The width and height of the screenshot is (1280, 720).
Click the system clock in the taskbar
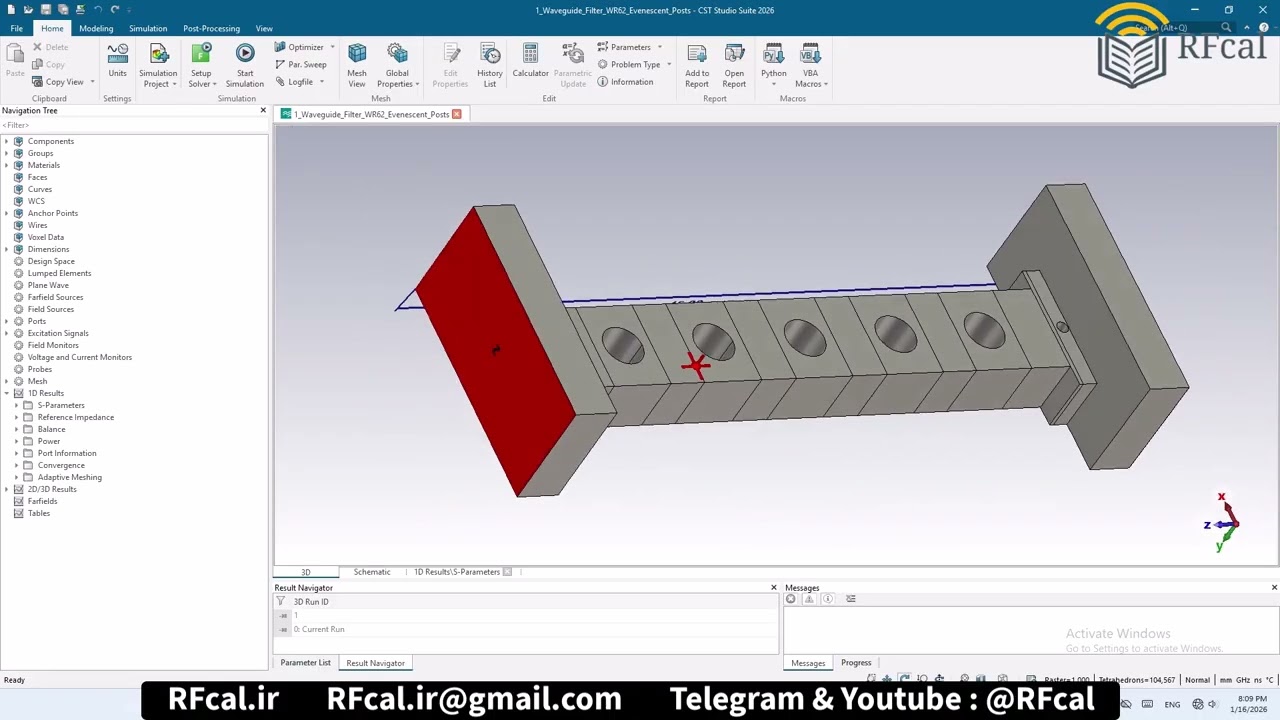[1251, 704]
